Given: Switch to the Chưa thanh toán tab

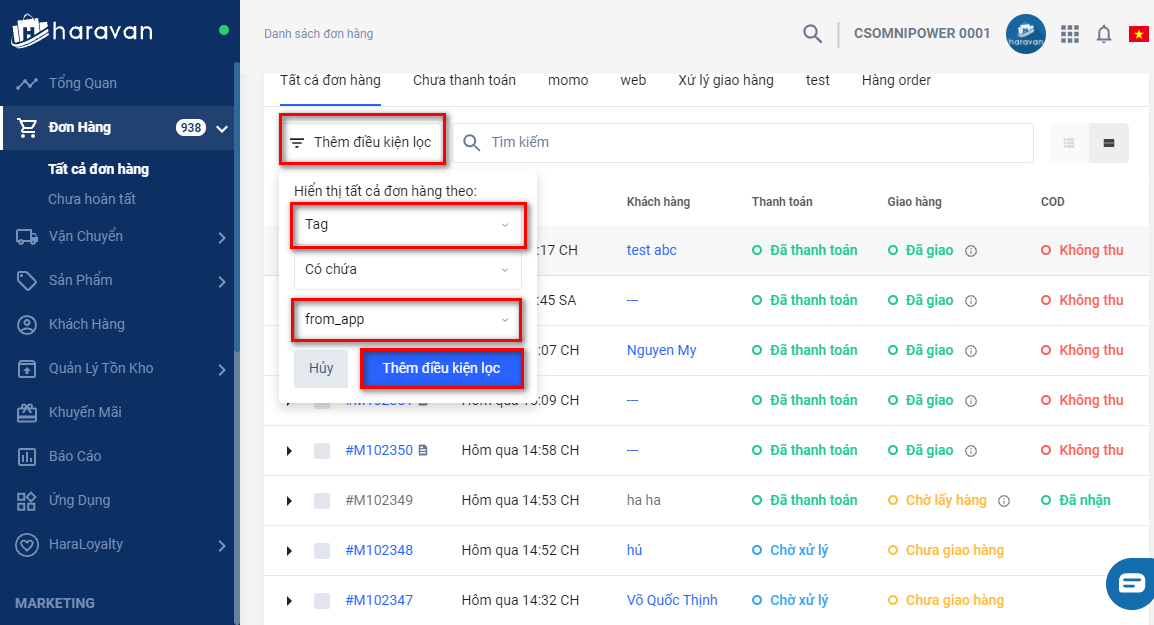Looking at the screenshot, I should click(464, 80).
